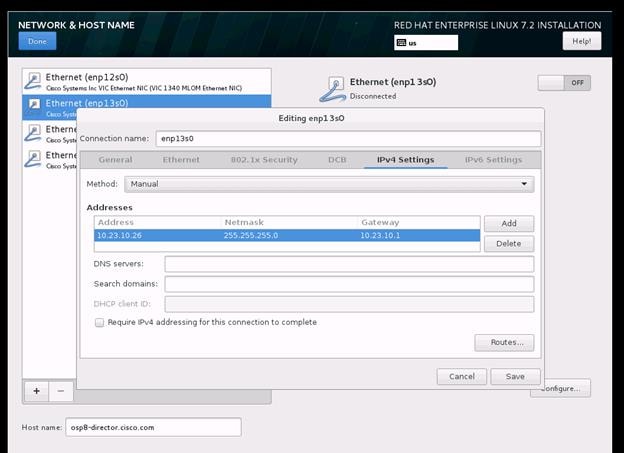Click the fourth Ethernet device icon in list
The width and height of the screenshot is (624, 453).
(x=33, y=159)
